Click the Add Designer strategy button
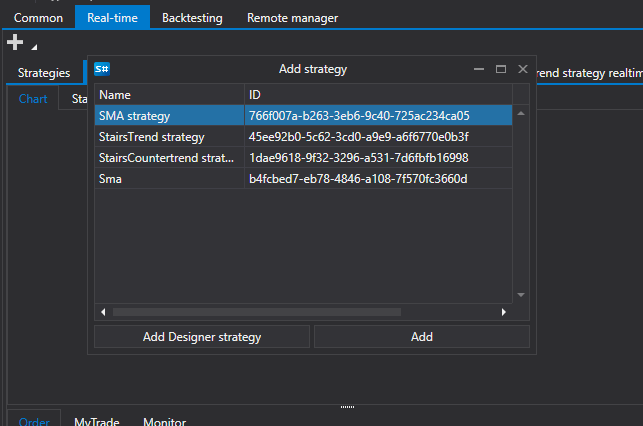The height and width of the screenshot is (426, 643). pos(202,337)
